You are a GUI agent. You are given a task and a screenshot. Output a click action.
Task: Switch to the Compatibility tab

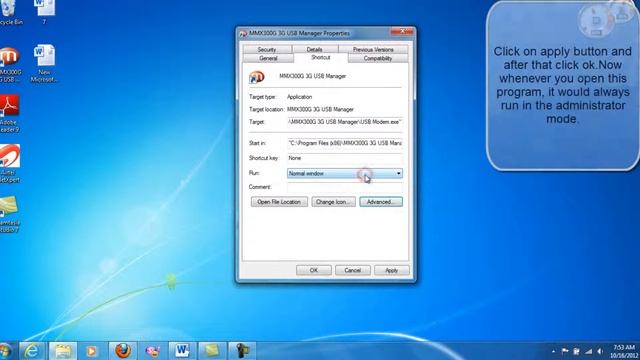(x=378, y=58)
